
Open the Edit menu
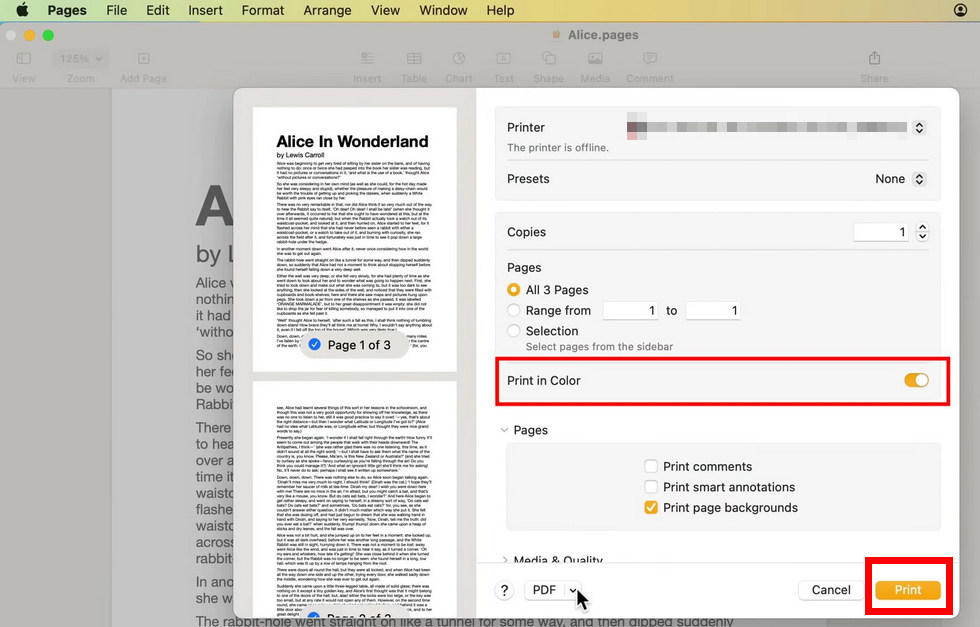(x=158, y=11)
